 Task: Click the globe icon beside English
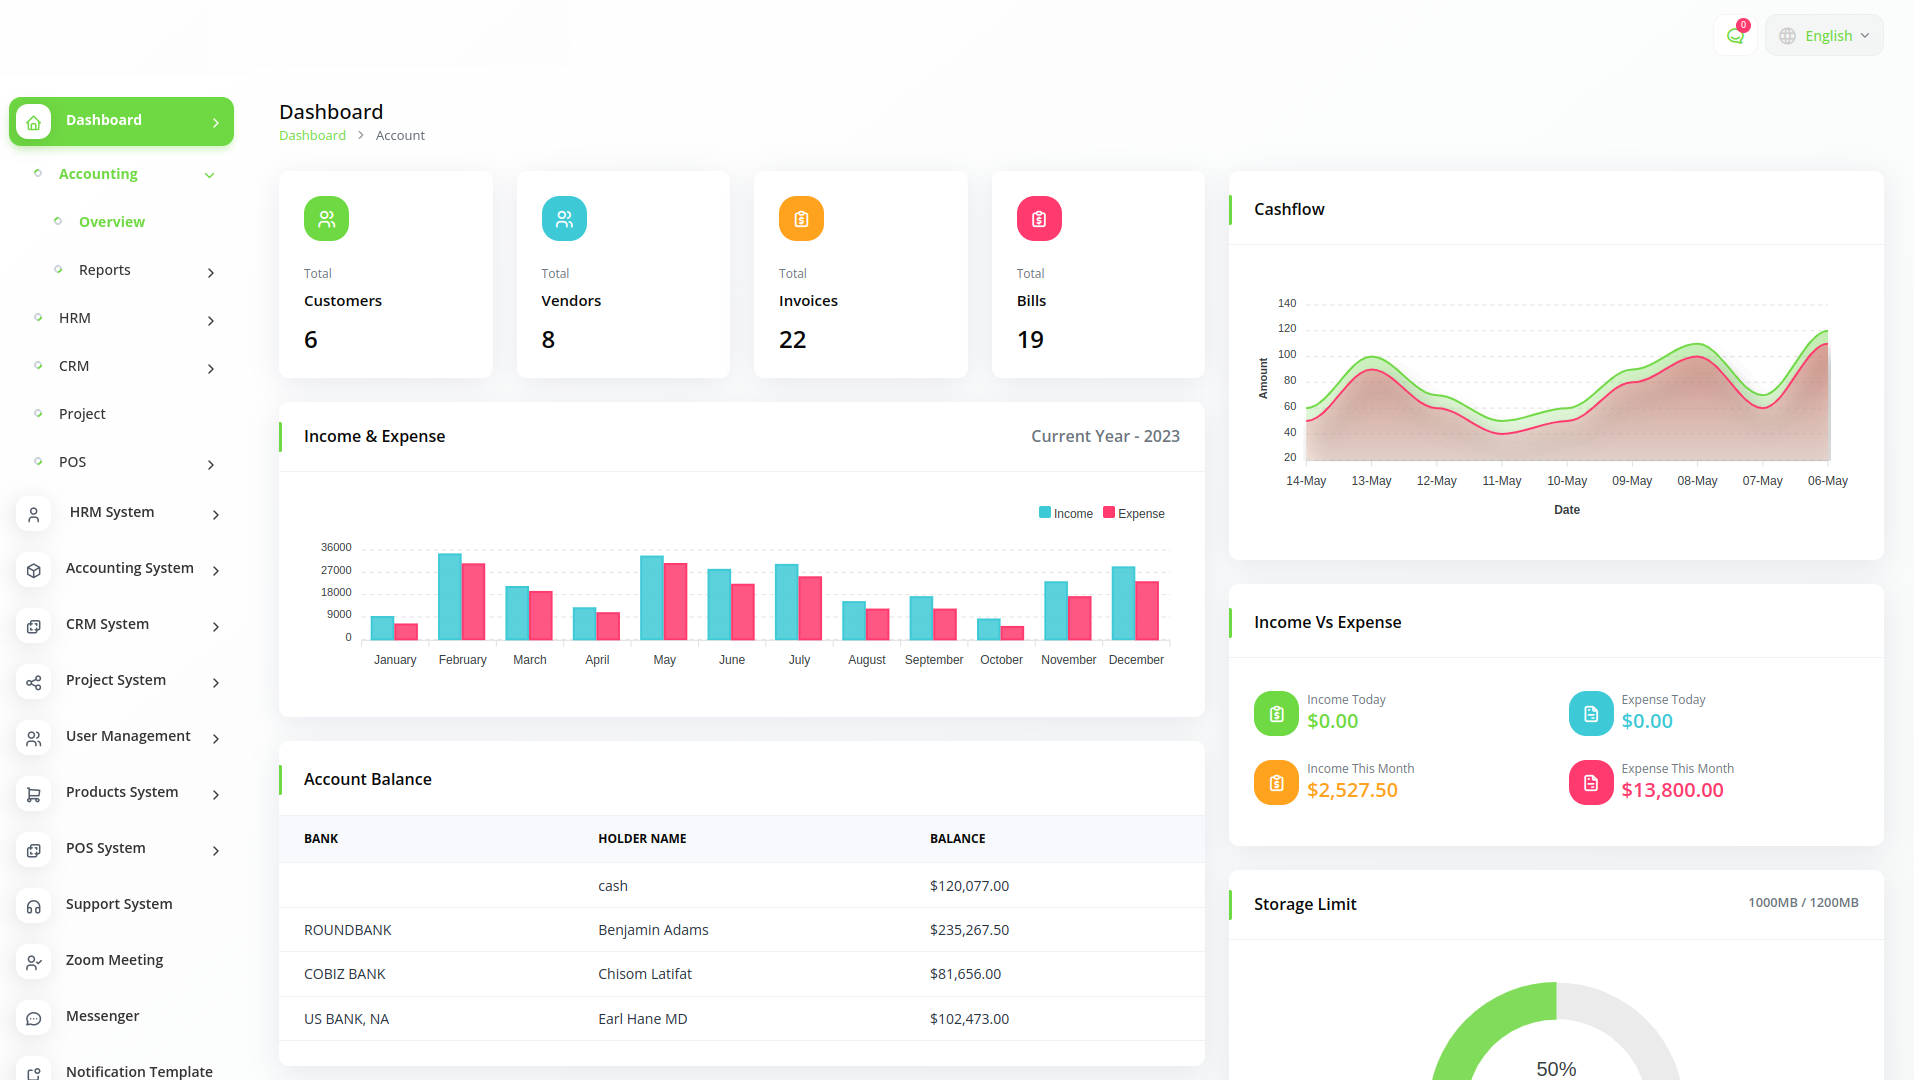coord(1787,36)
